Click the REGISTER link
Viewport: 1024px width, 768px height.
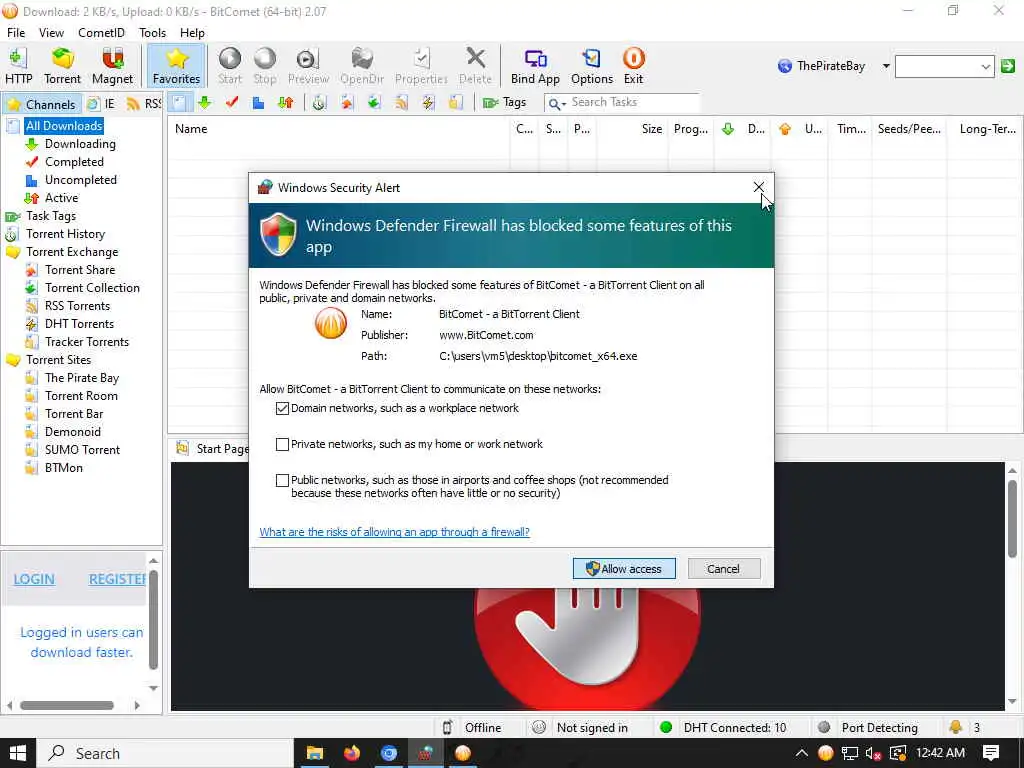[x=118, y=579]
